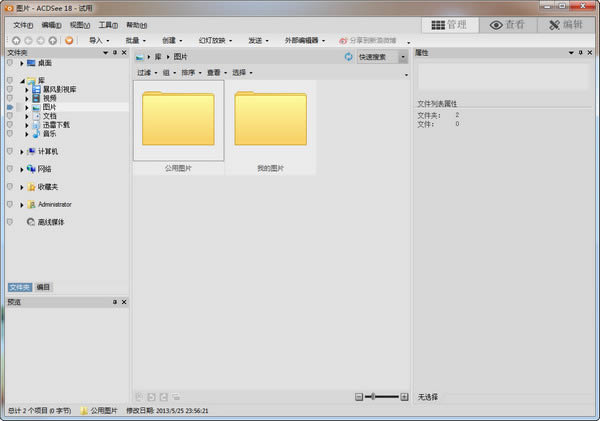Click inside the 快速搜索 search field
Image resolution: width=600 pixels, height=421 pixels.
click(x=378, y=57)
